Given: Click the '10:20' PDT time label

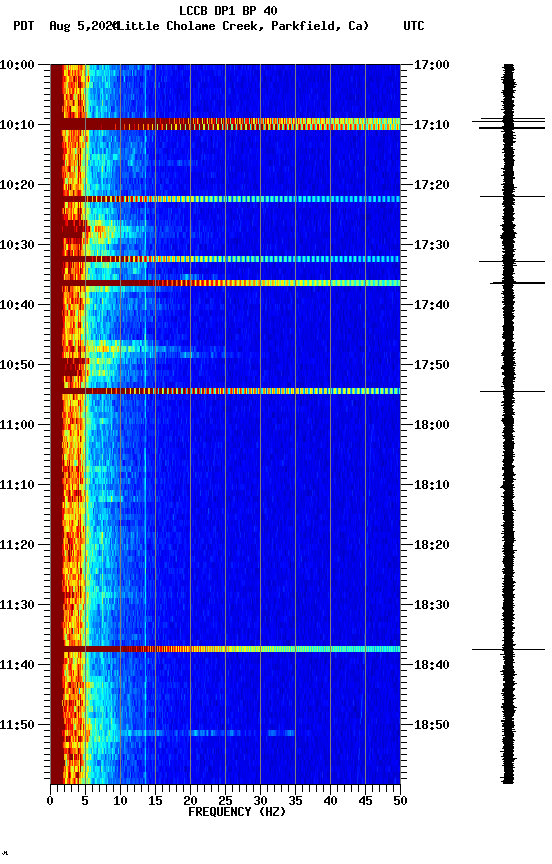Looking at the screenshot, I should (17, 185).
